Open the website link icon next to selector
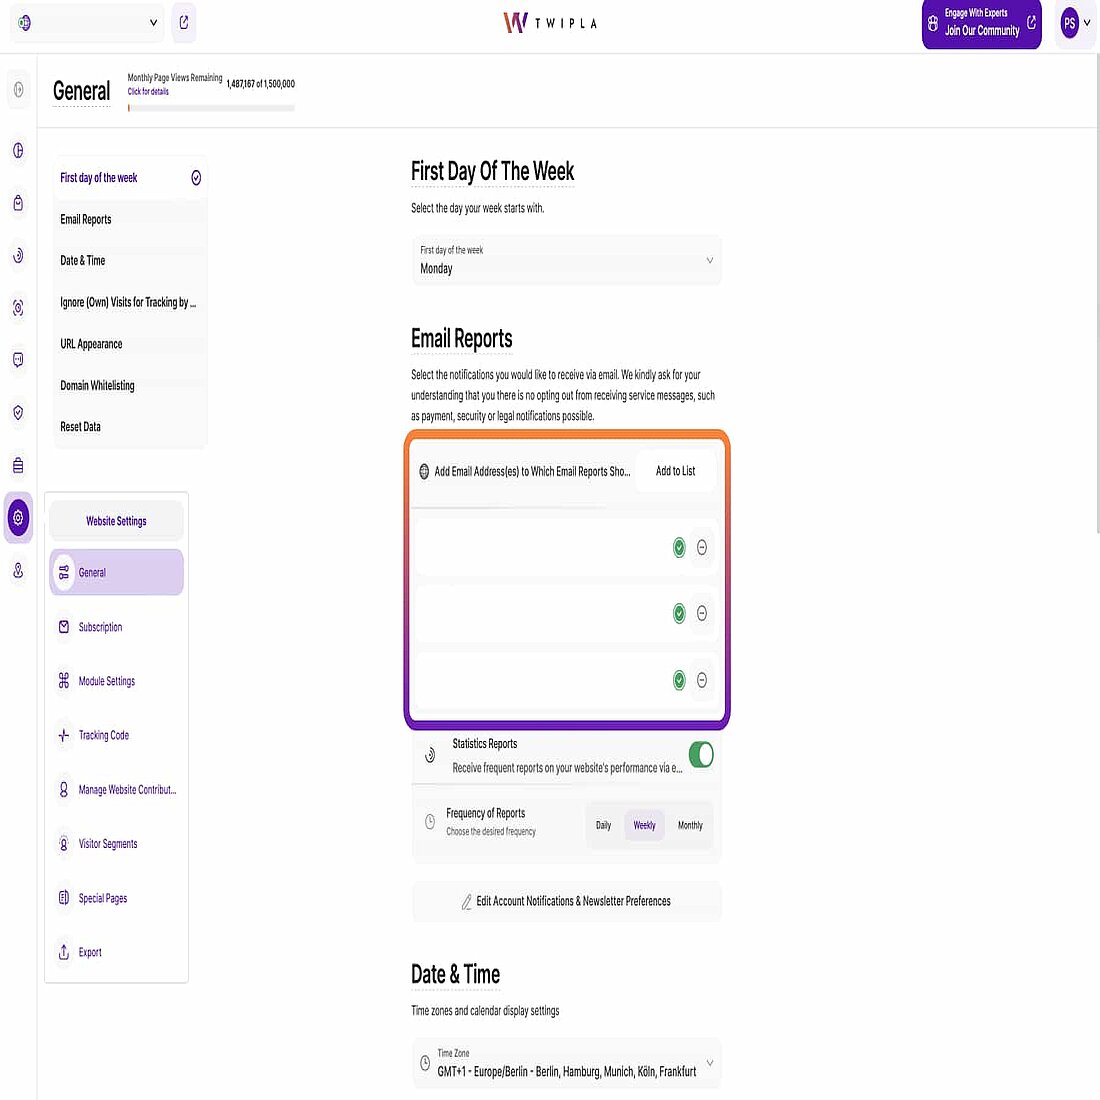Screen dimensions: 1100x1100 click(184, 22)
